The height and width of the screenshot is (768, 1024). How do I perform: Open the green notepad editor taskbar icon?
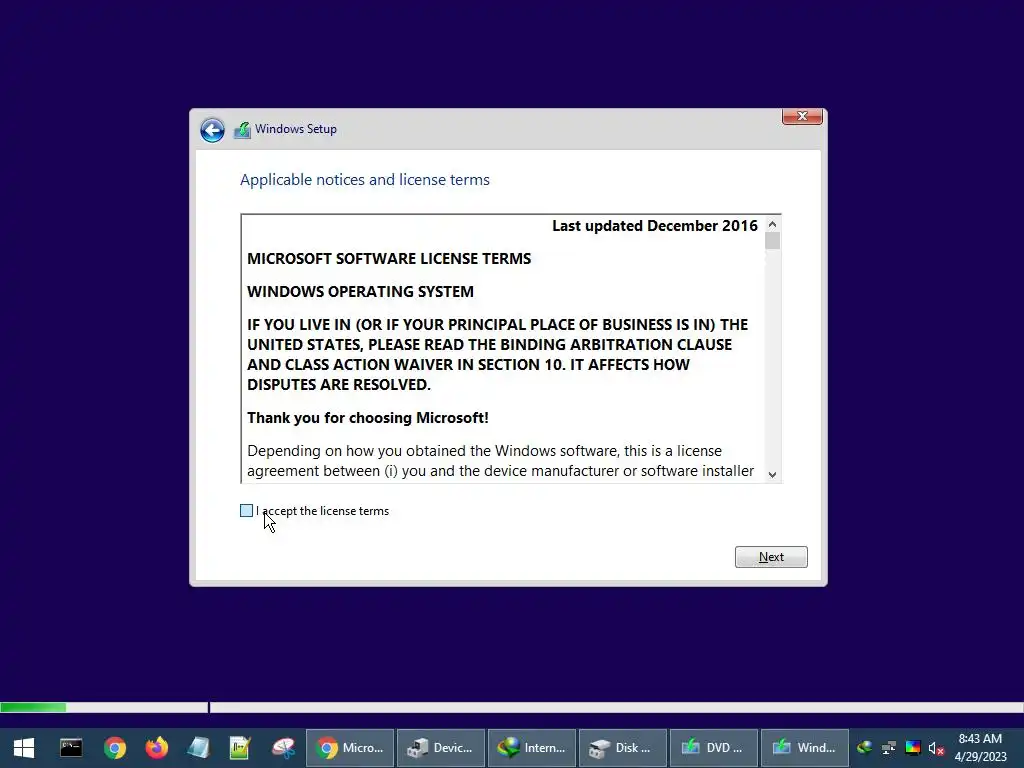coord(240,748)
